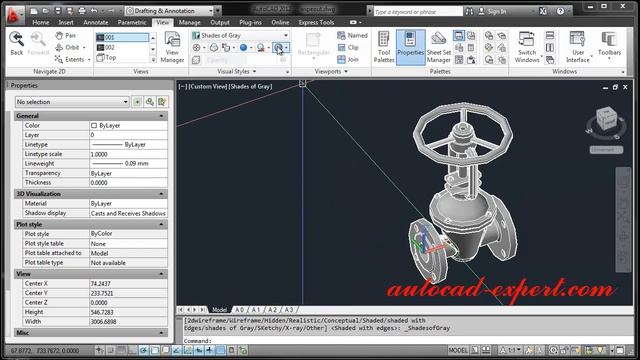Click the viewport [Custom View] label
640x360 pixels.
[208, 87]
